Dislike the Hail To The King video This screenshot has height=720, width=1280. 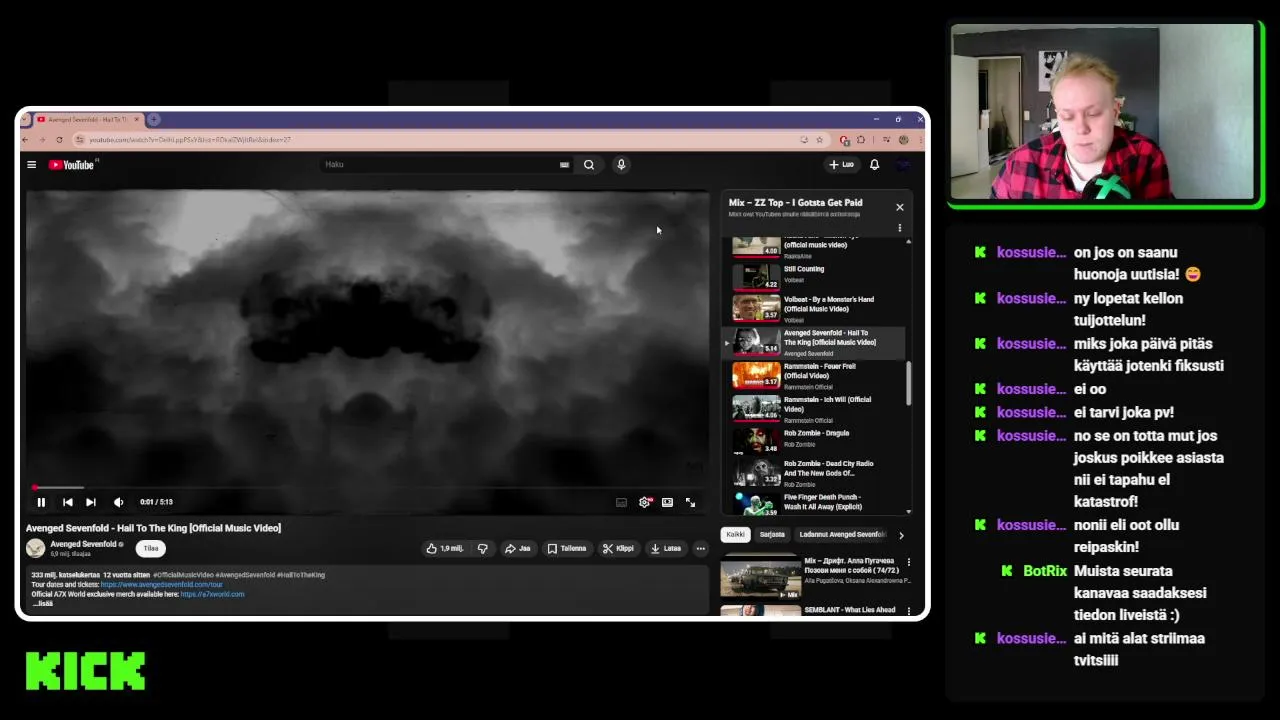click(x=482, y=548)
